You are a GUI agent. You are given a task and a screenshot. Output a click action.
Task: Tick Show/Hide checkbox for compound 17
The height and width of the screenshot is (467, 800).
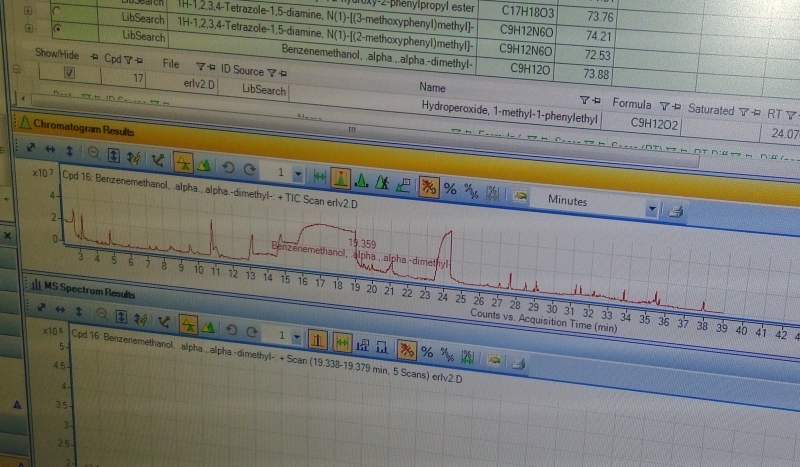click(x=70, y=73)
